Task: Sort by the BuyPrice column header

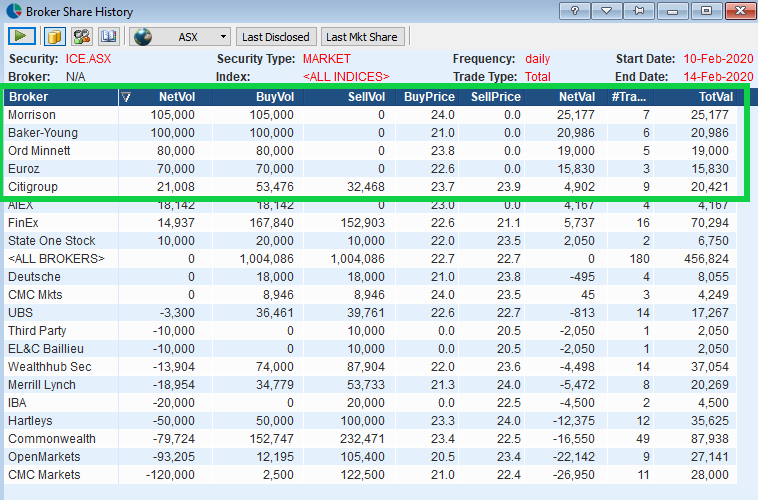Action: point(429,97)
